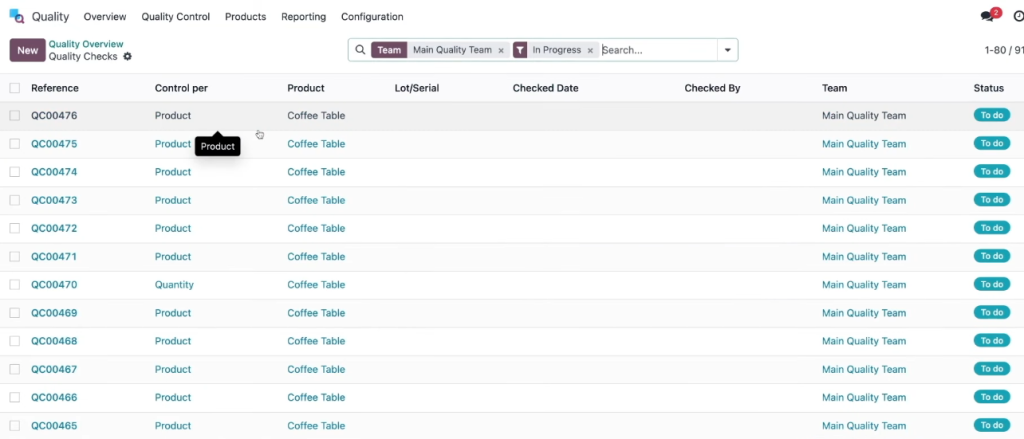Follow the Quality Overview breadcrumb link

[86, 44]
